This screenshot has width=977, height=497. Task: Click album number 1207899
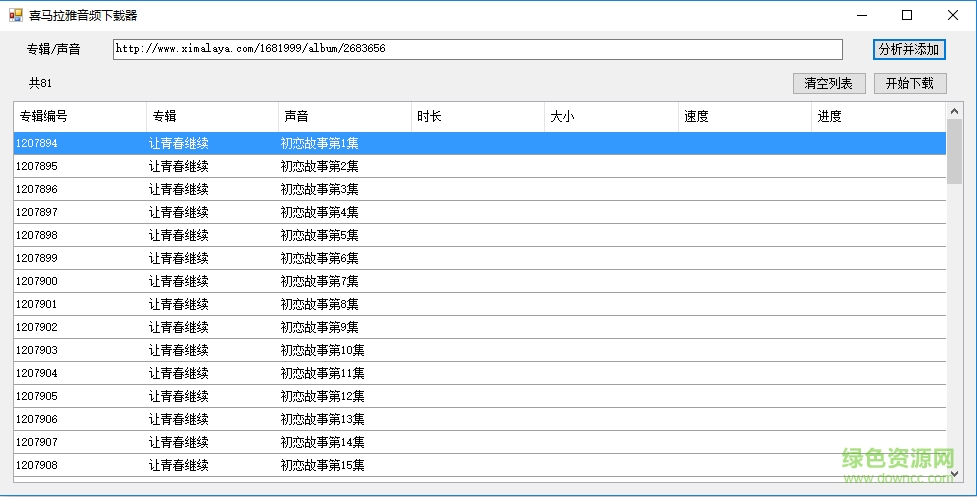click(37, 258)
